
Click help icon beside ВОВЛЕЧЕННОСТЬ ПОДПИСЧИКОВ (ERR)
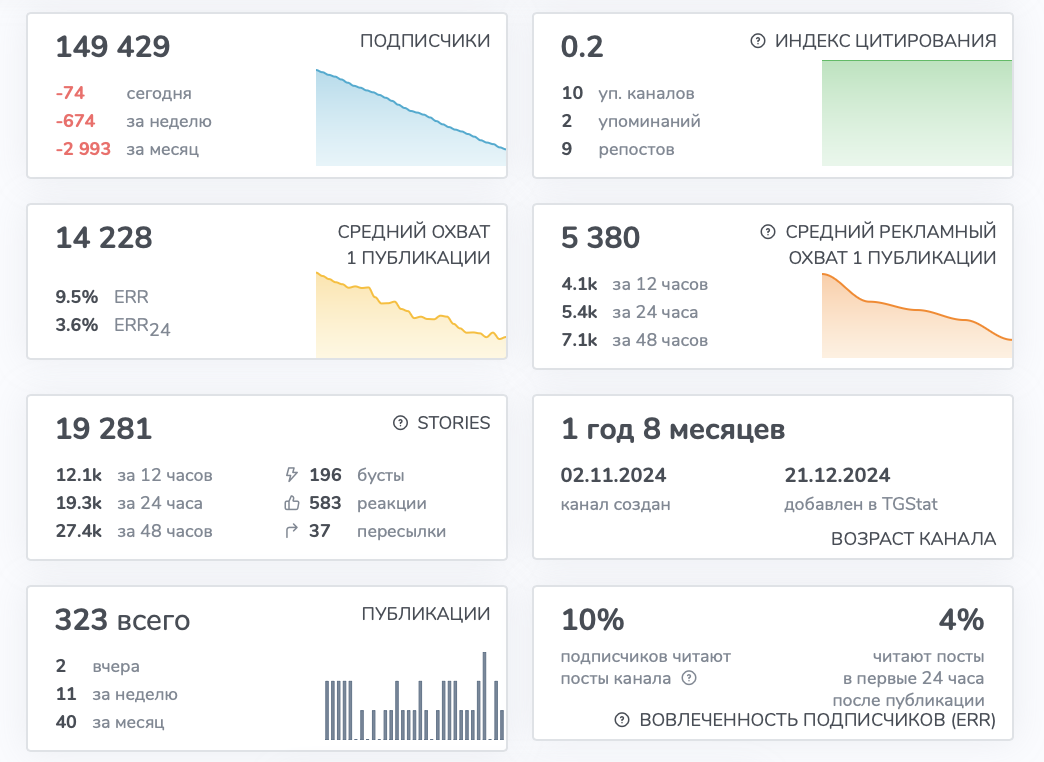click(x=622, y=720)
